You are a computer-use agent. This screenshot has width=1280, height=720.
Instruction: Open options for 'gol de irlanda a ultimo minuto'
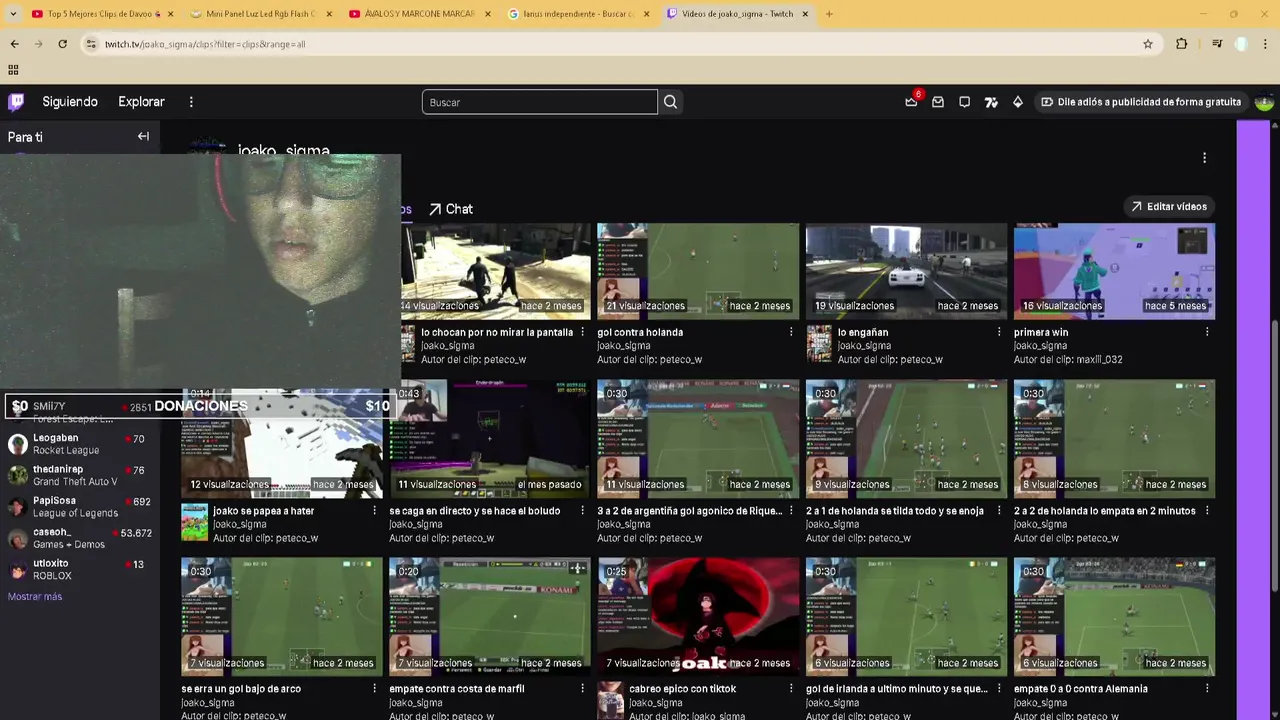[x=998, y=689]
